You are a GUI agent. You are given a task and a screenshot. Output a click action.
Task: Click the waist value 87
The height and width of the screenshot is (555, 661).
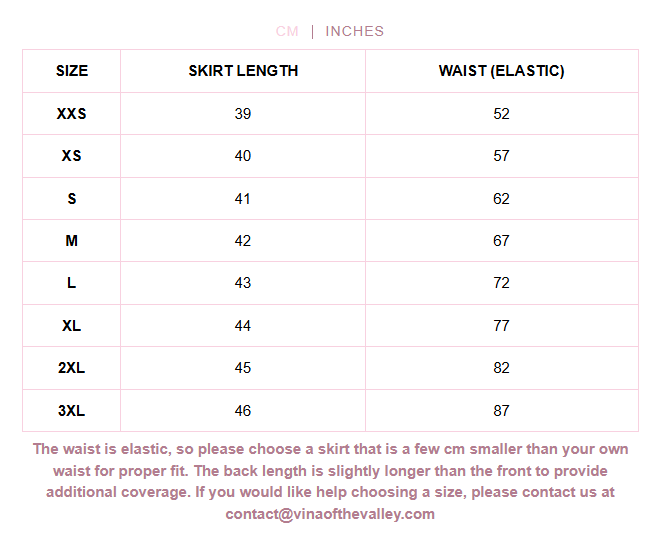501,411
